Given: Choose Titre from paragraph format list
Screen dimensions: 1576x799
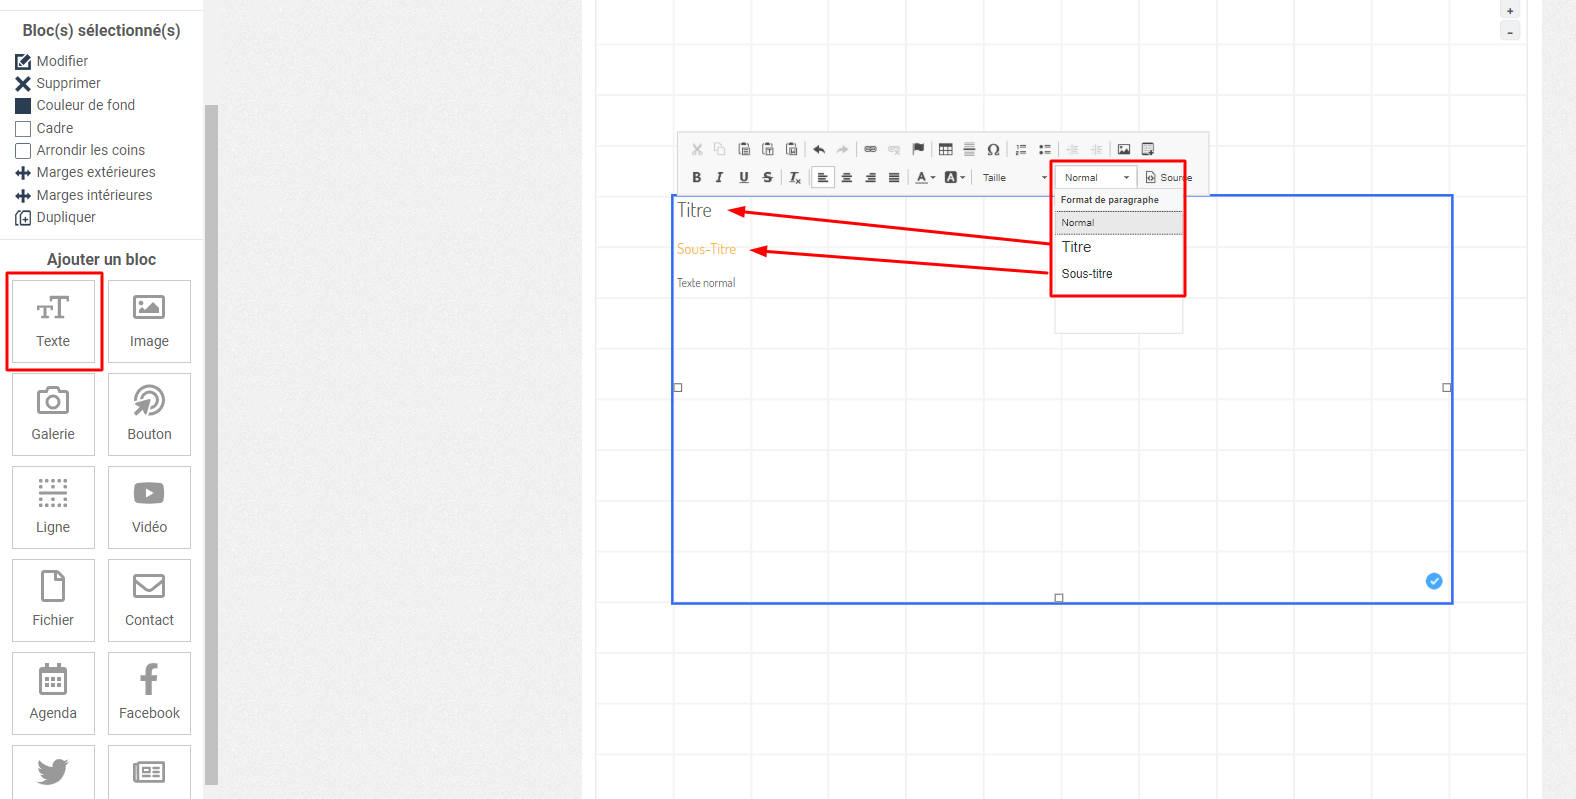Looking at the screenshot, I should pyautogui.click(x=1077, y=247).
